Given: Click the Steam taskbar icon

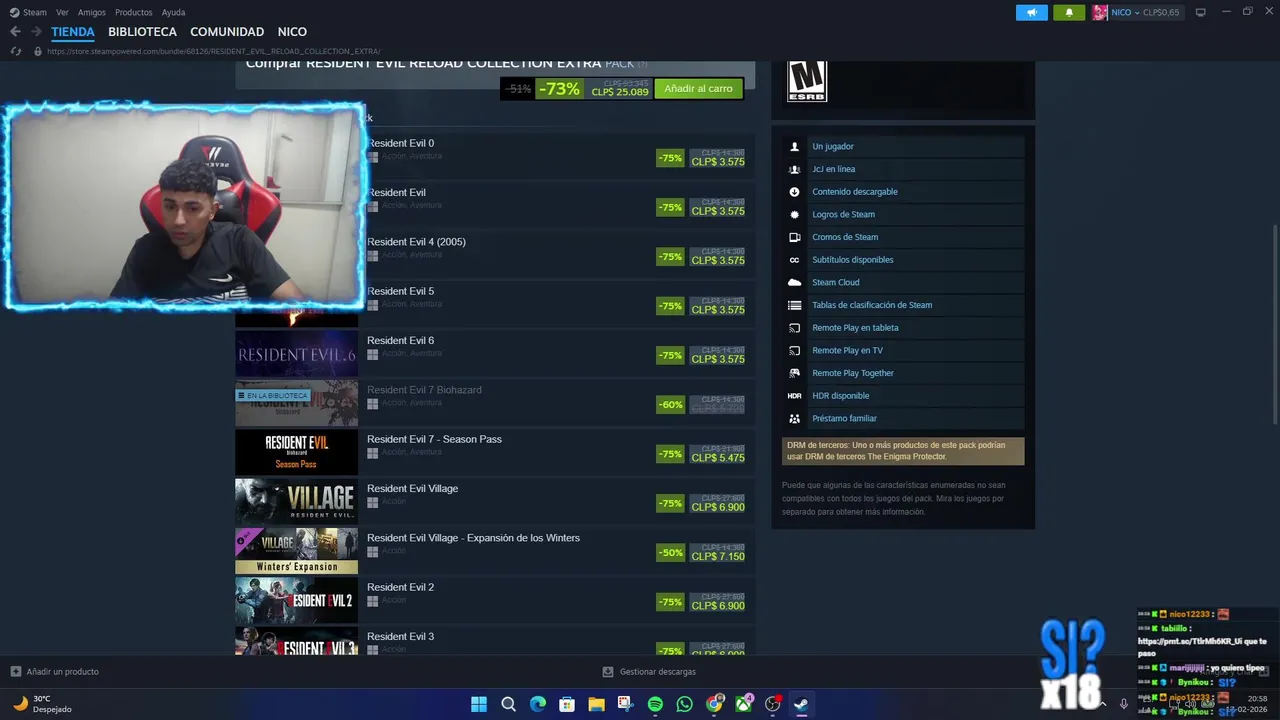Looking at the screenshot, I should coord(801,704).
